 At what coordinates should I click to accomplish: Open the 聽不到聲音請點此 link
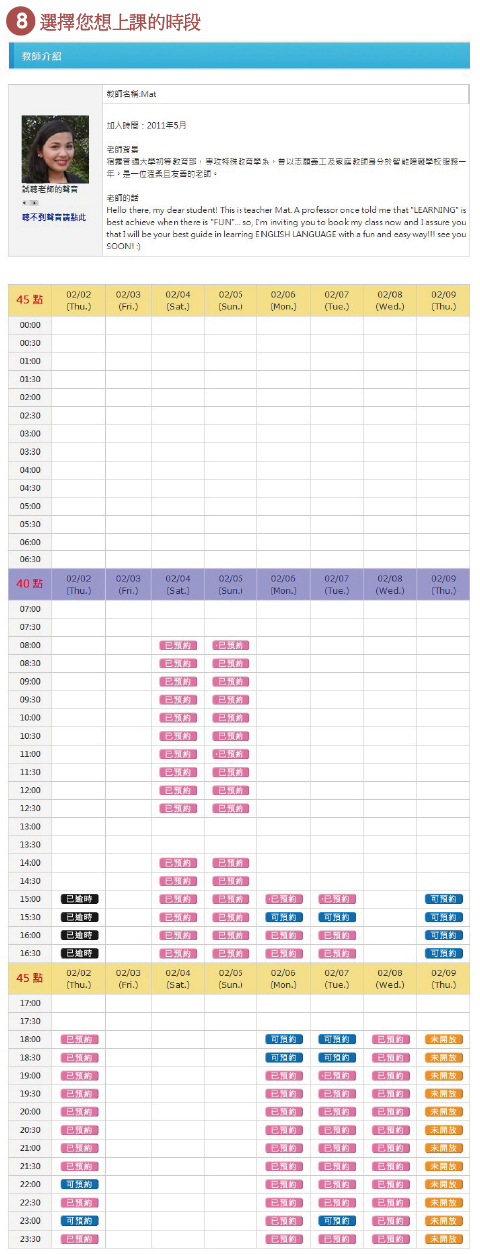(x=55, y=217)
